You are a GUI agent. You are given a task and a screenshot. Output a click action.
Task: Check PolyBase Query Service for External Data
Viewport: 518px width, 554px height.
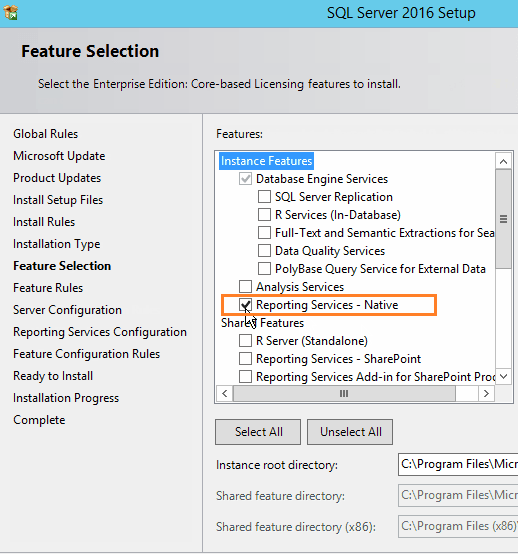pyautogui.click(x=264, y=269)
